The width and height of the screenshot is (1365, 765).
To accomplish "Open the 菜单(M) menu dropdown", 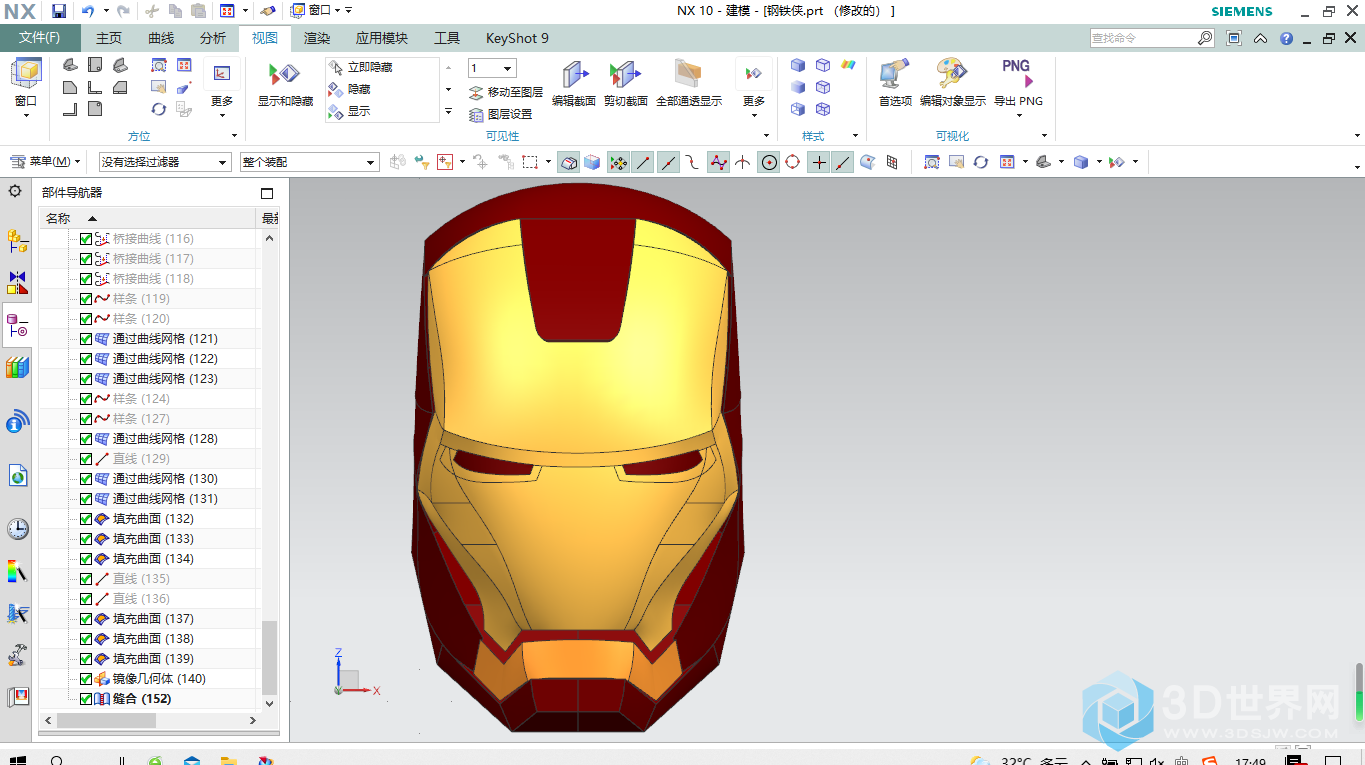I will (46, 162).
